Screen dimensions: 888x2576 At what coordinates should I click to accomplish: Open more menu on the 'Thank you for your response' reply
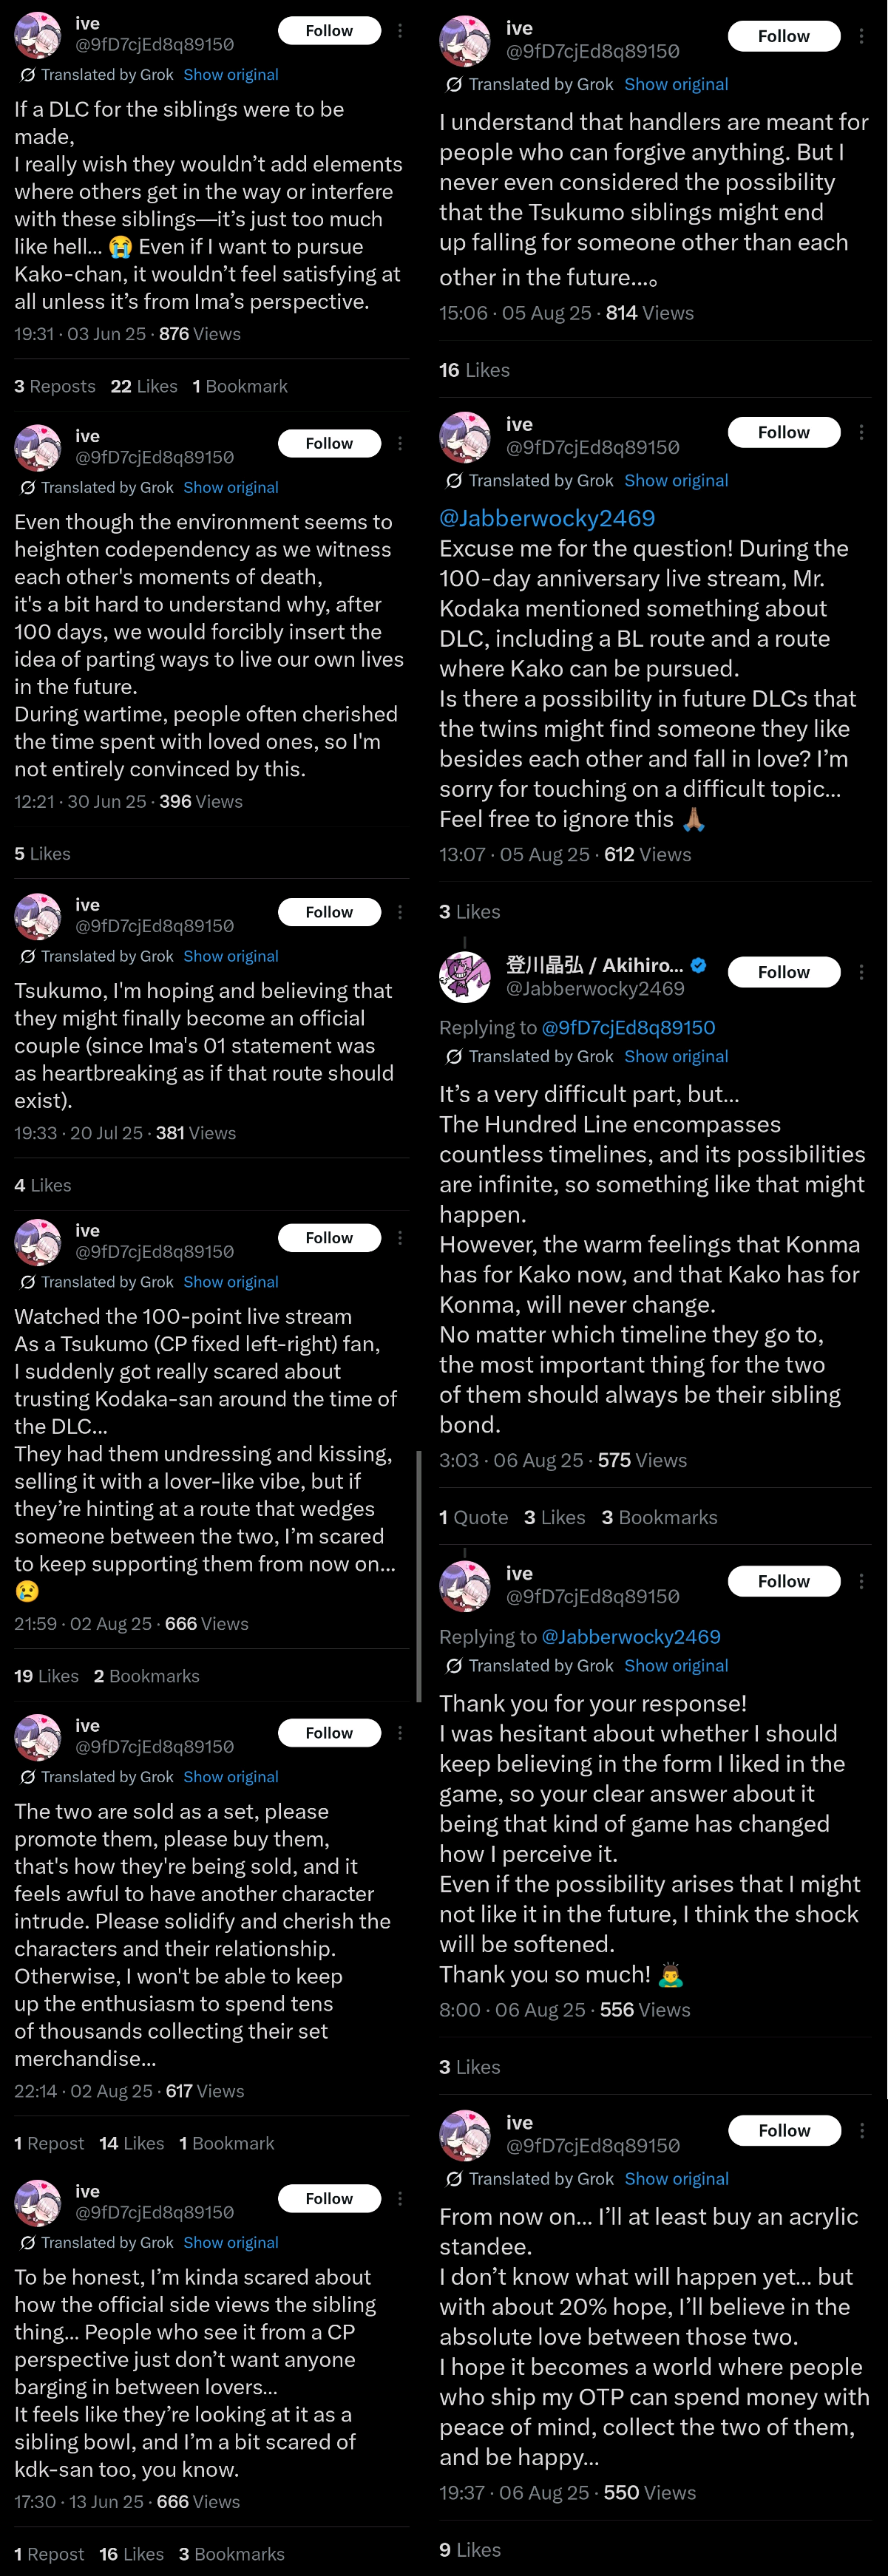(861, 1581)
